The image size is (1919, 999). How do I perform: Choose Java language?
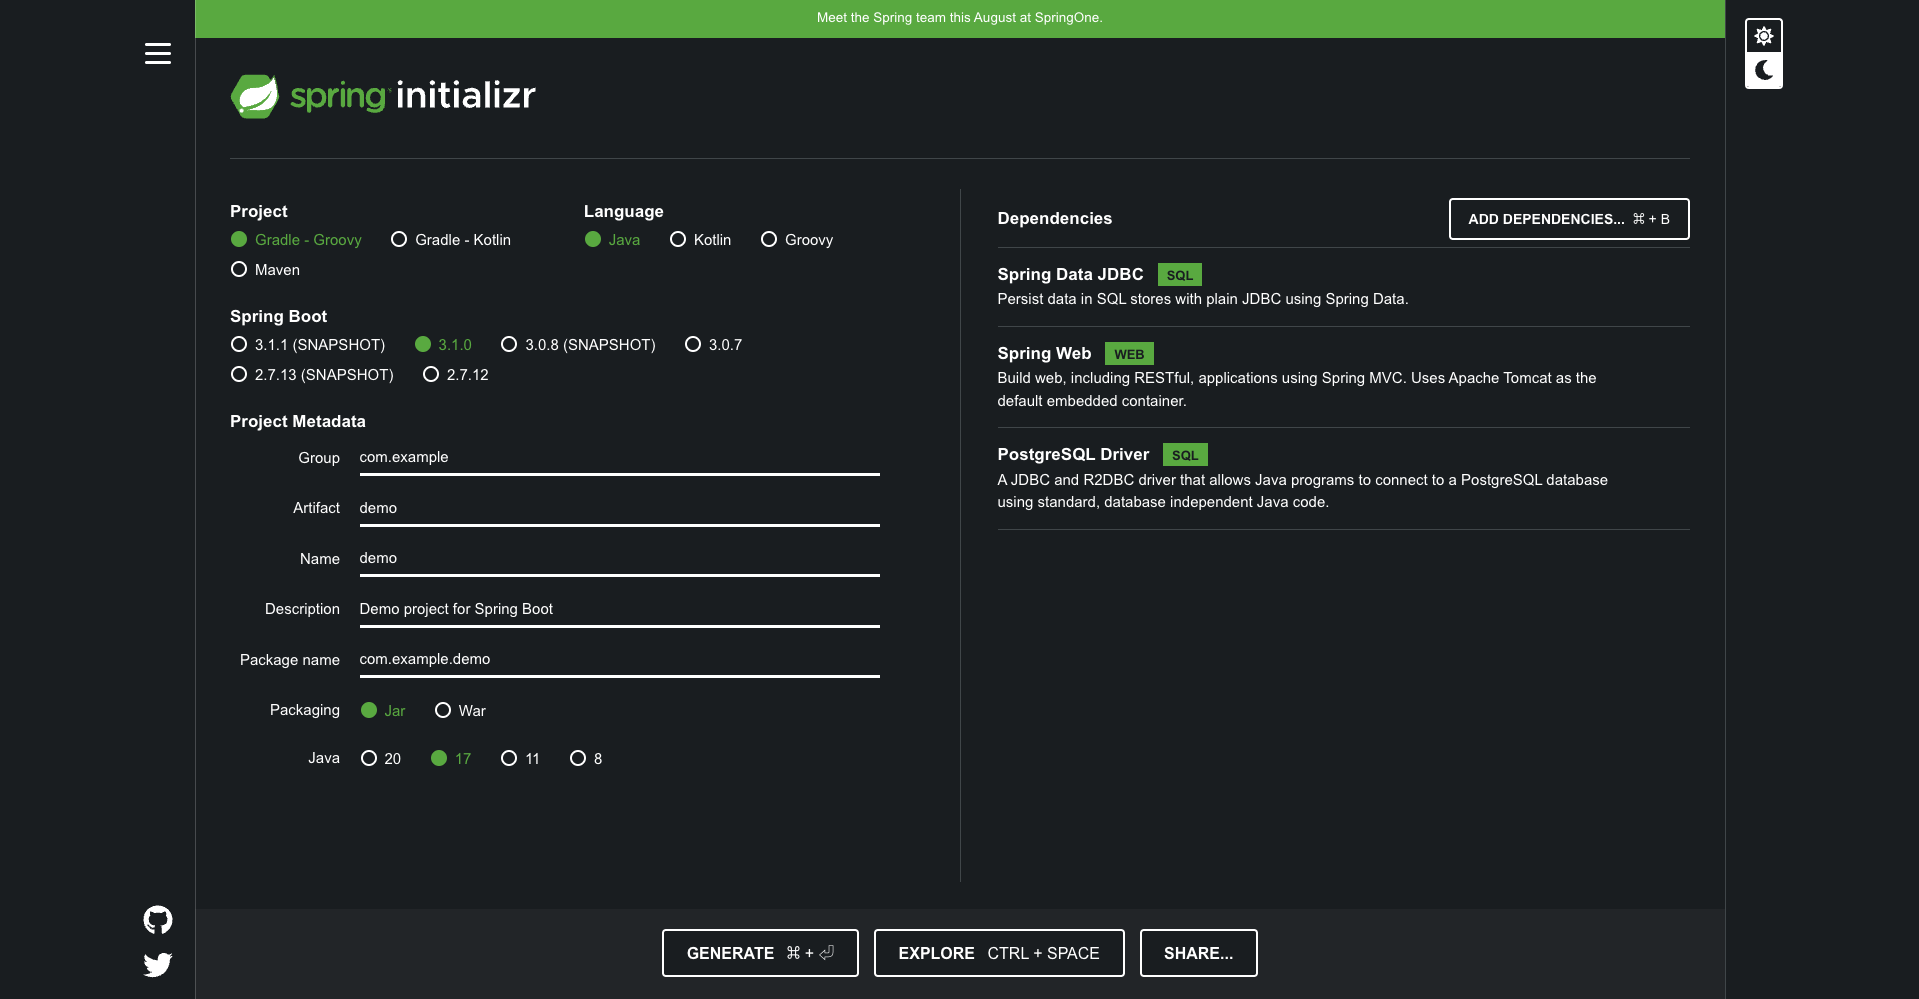point(612,240)
